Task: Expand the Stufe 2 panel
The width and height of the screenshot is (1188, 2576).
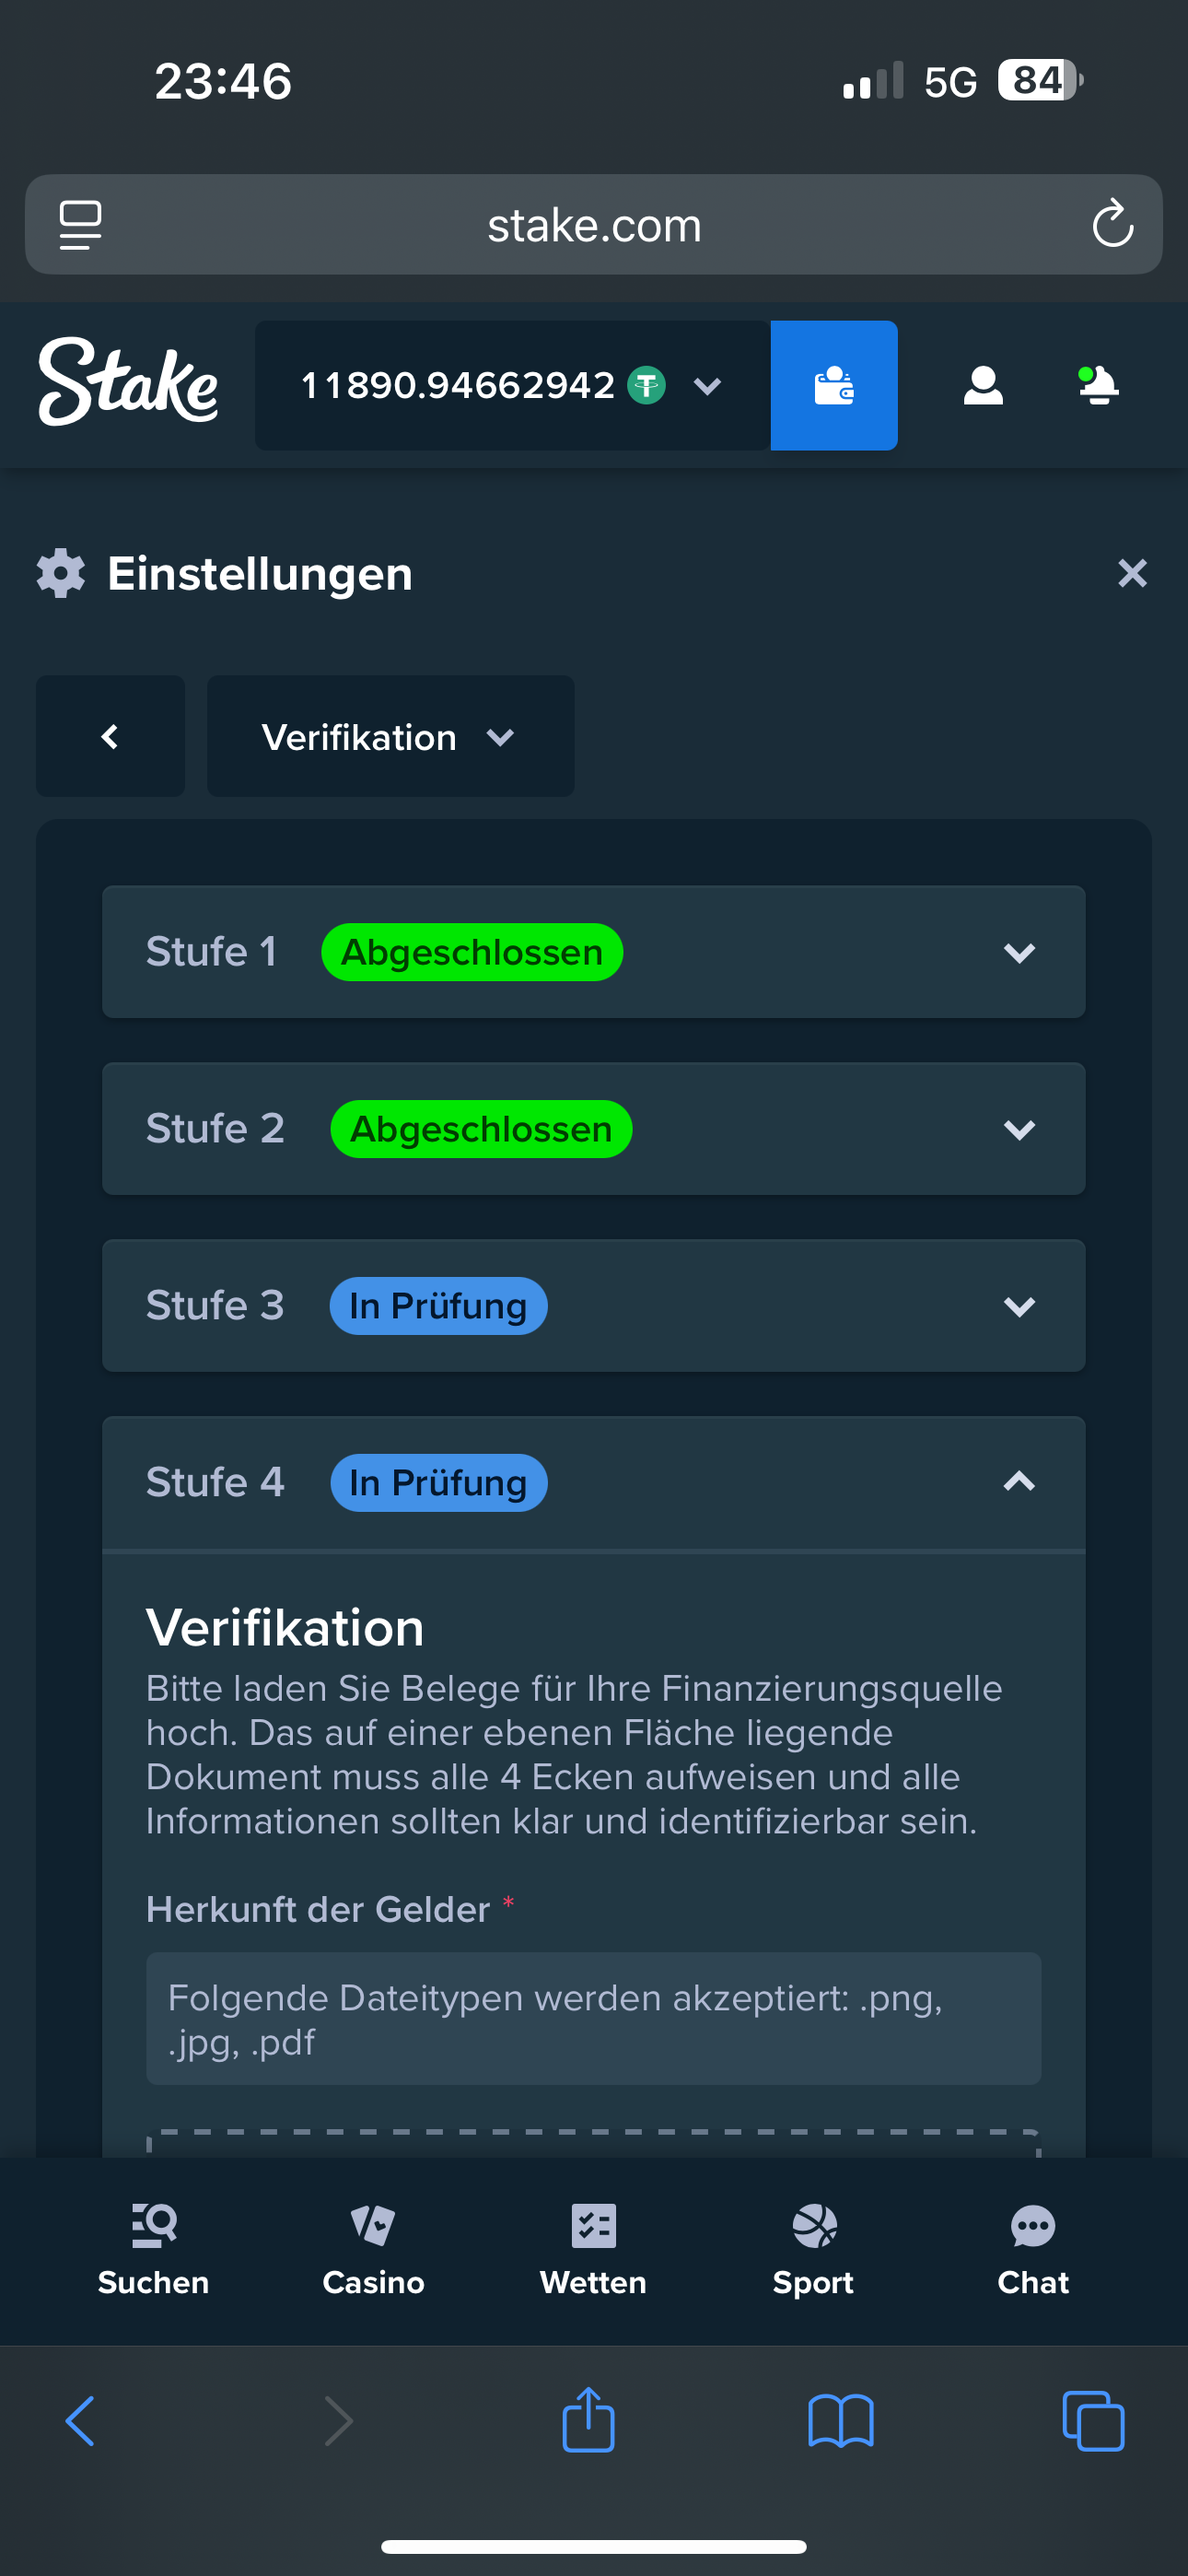Action: [x=1018, y=1130]
